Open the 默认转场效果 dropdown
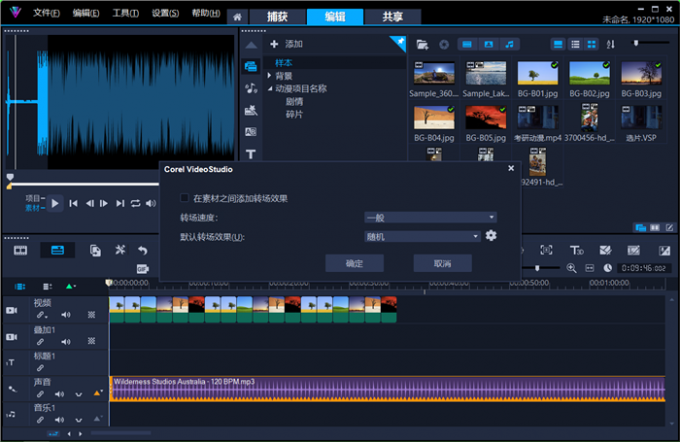 (x=423, y=237)
